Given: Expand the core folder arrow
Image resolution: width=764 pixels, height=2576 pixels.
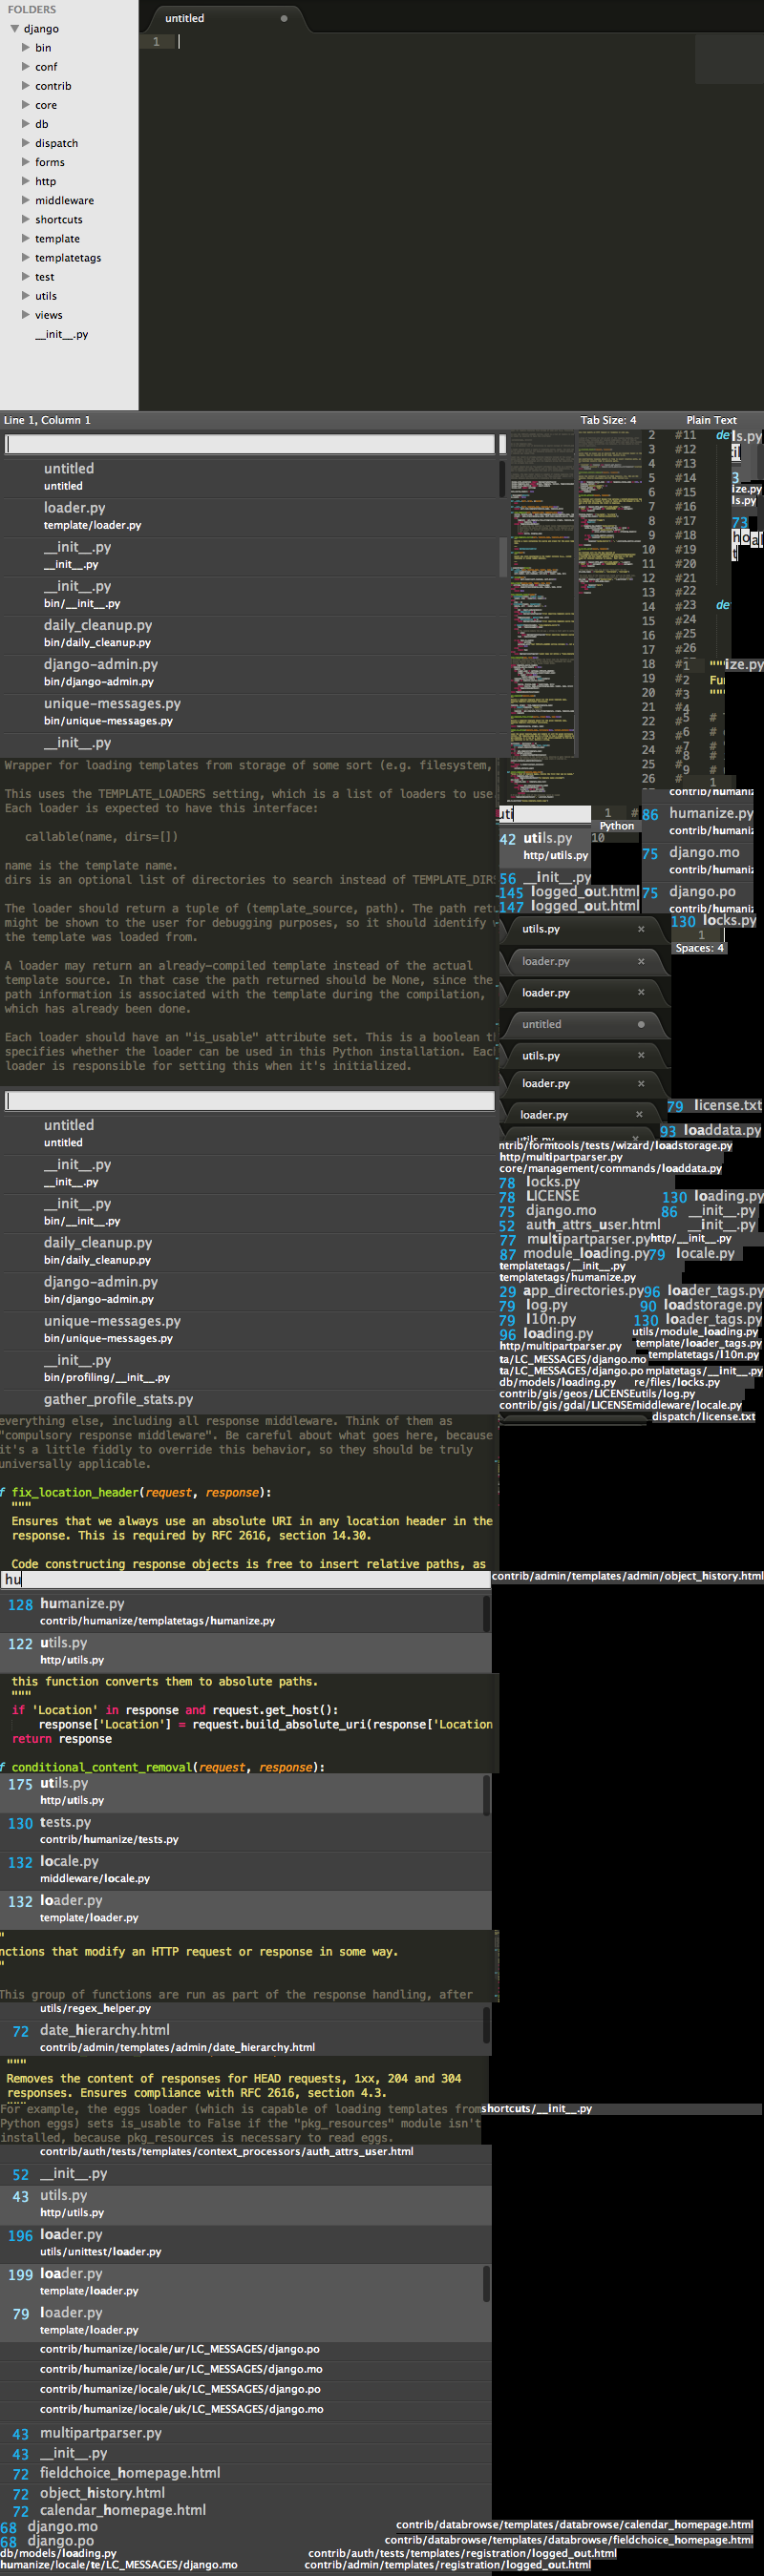Looking at the screenshot, I should click(26, 105).
